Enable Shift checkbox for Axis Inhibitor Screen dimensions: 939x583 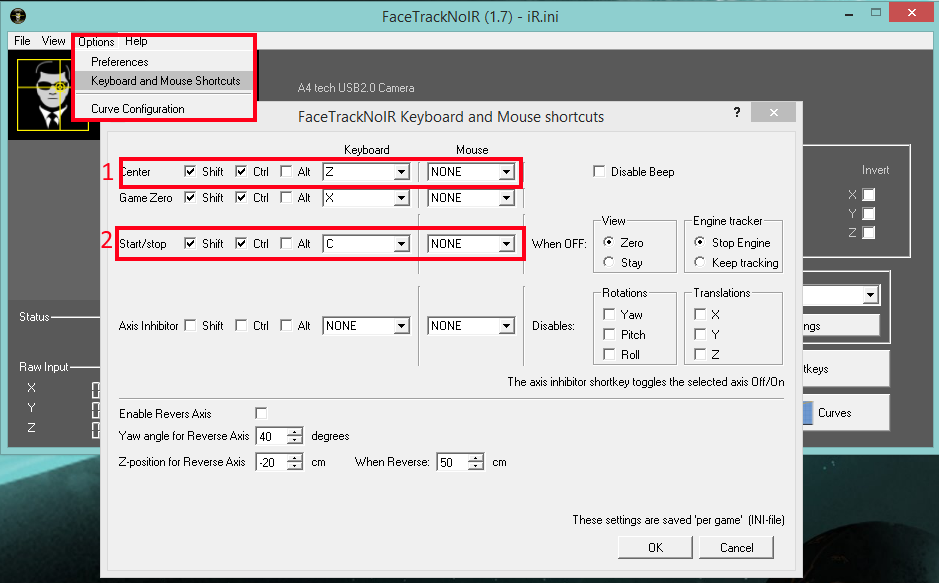pos(190,326)
